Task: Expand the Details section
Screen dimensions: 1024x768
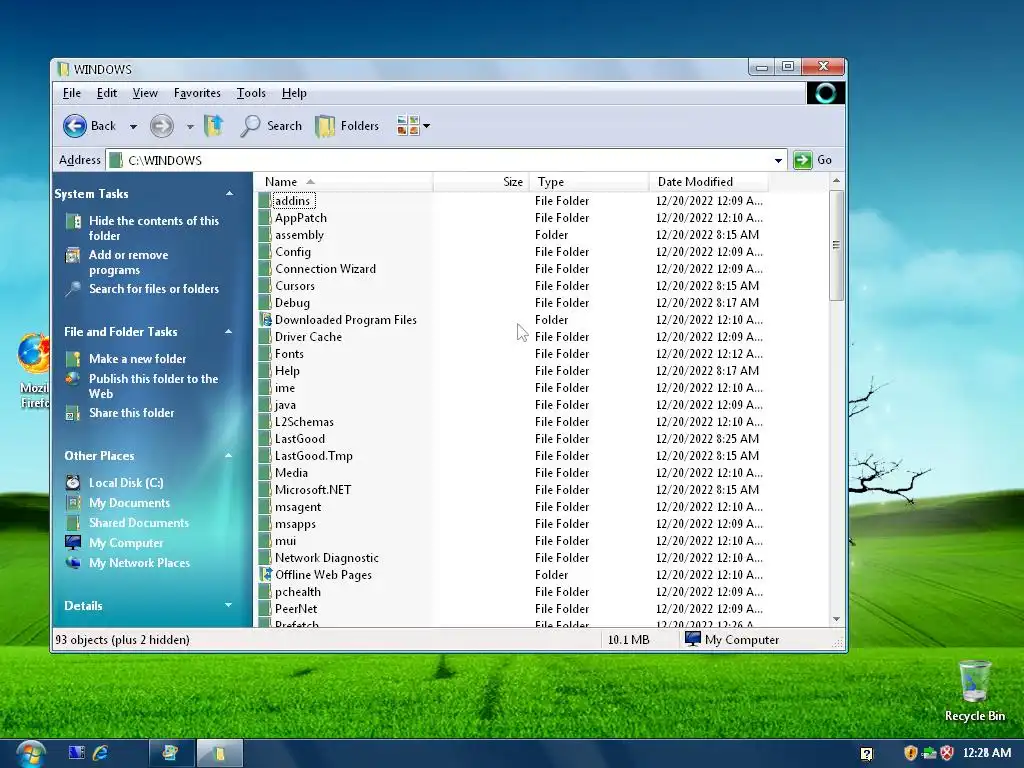Action: click(229, 605)
